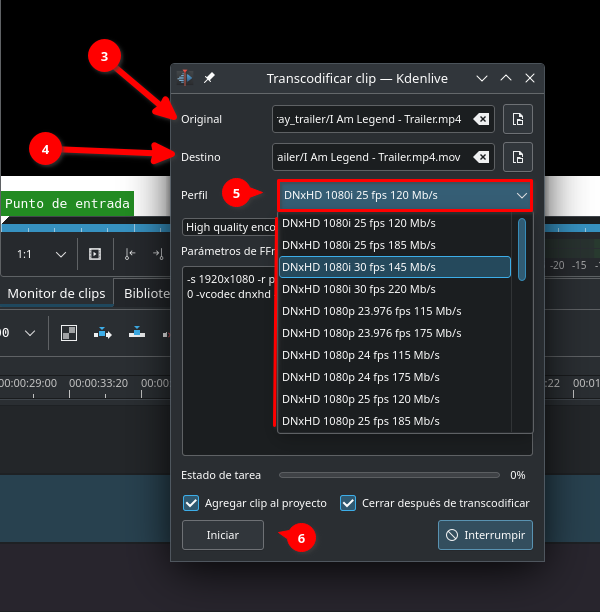The image size is (600, 612).
Task: Choose DNxHD 1080i 30 fps 145 Mb/s profile
Action: coord(395,267)
